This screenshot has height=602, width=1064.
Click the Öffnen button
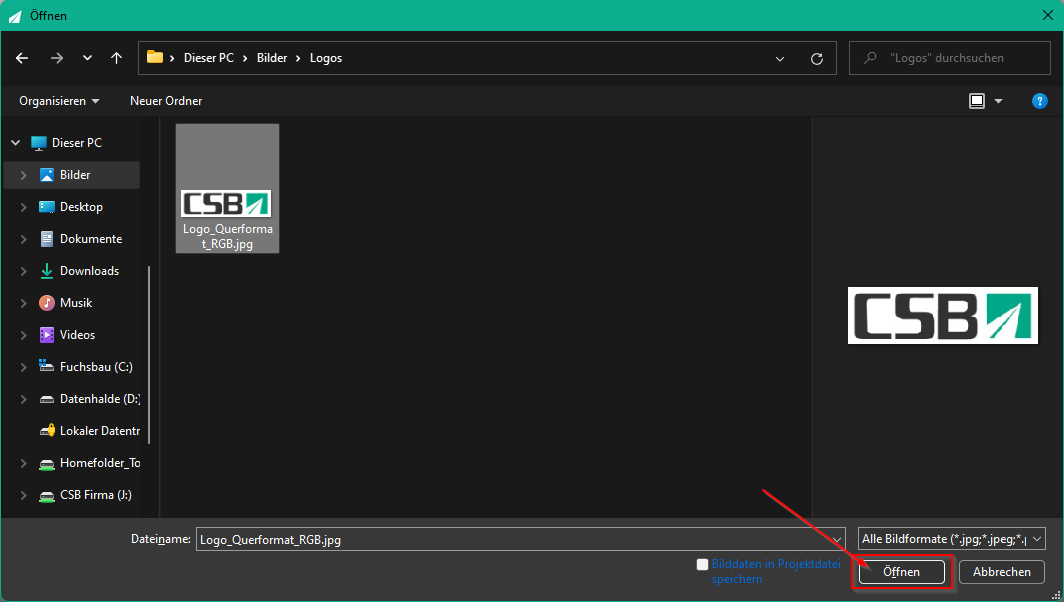coord(901,572)
